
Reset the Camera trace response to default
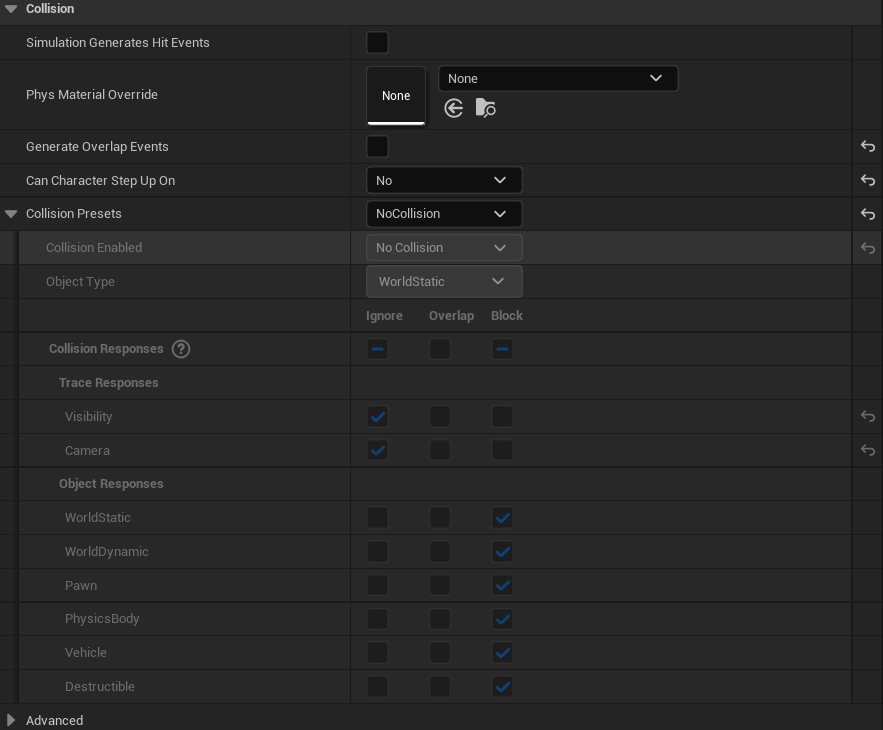867,450
